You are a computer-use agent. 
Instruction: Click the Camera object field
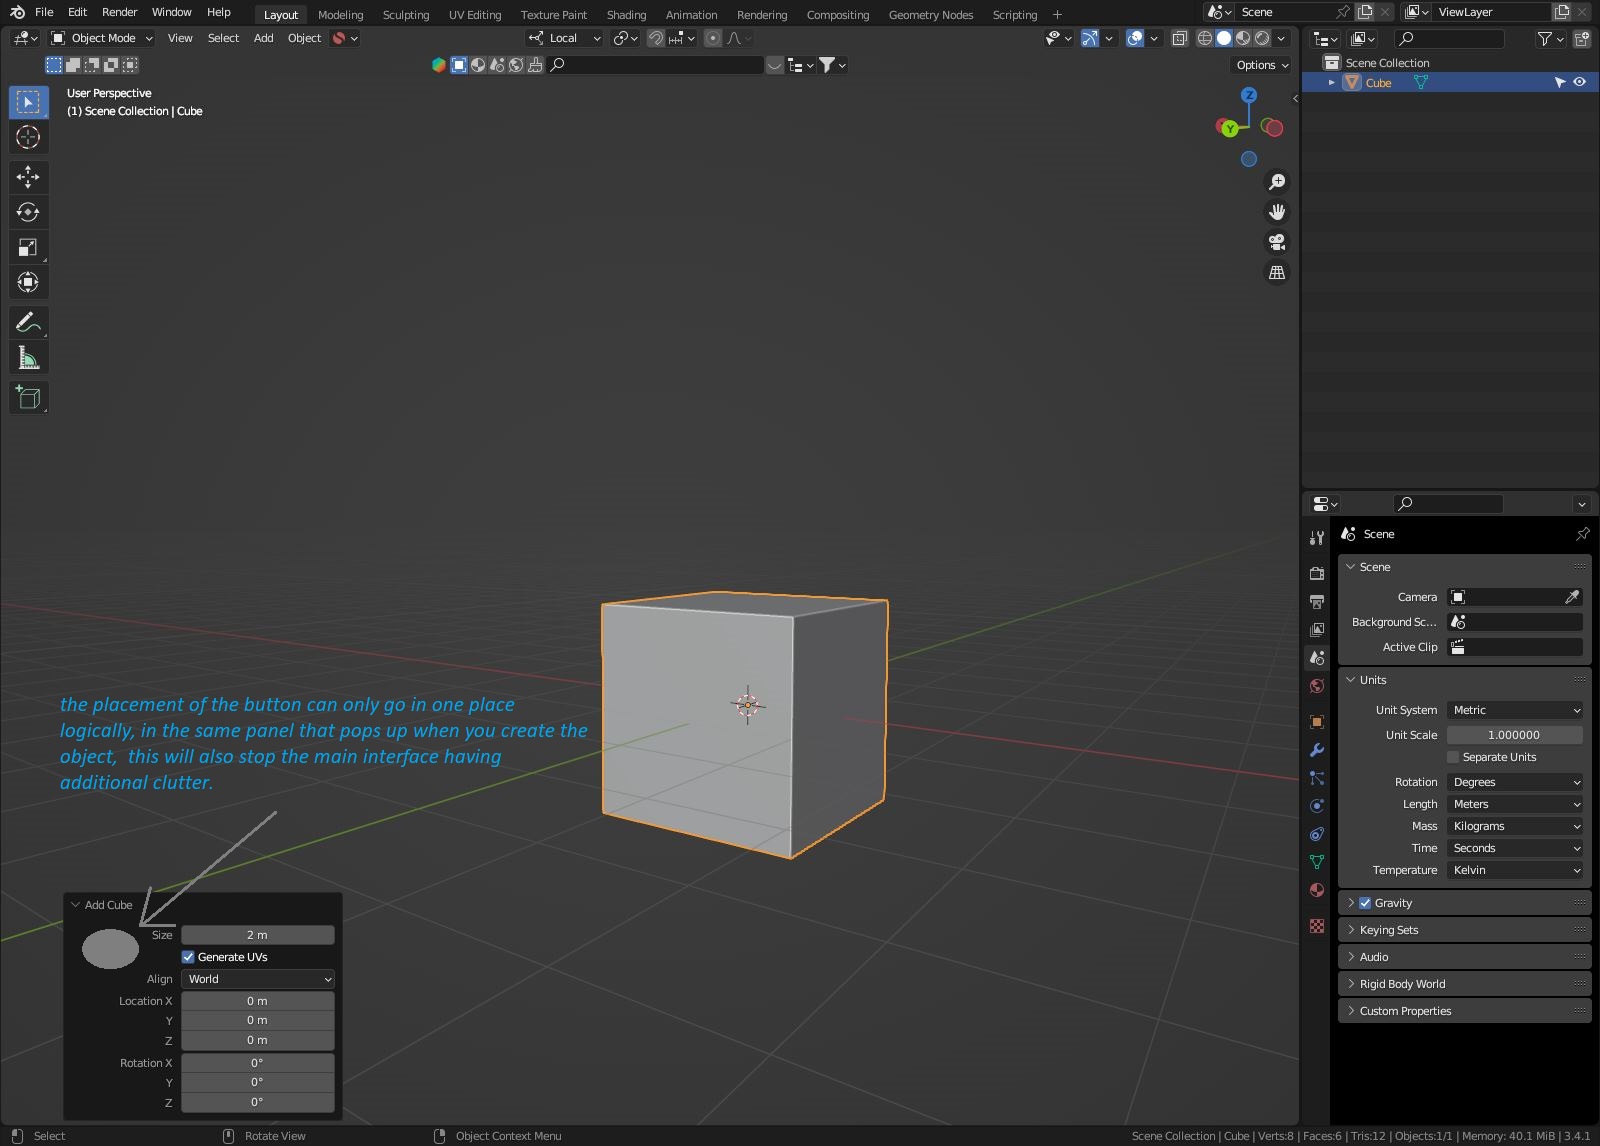(x=1515, y=597)
